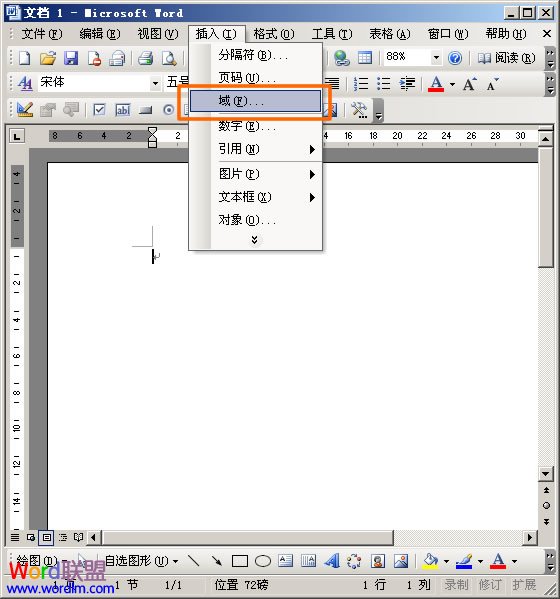The image size is (560, 599).
Task: Expand 文本框(X) submenu
Action: (x=256, y=197)
